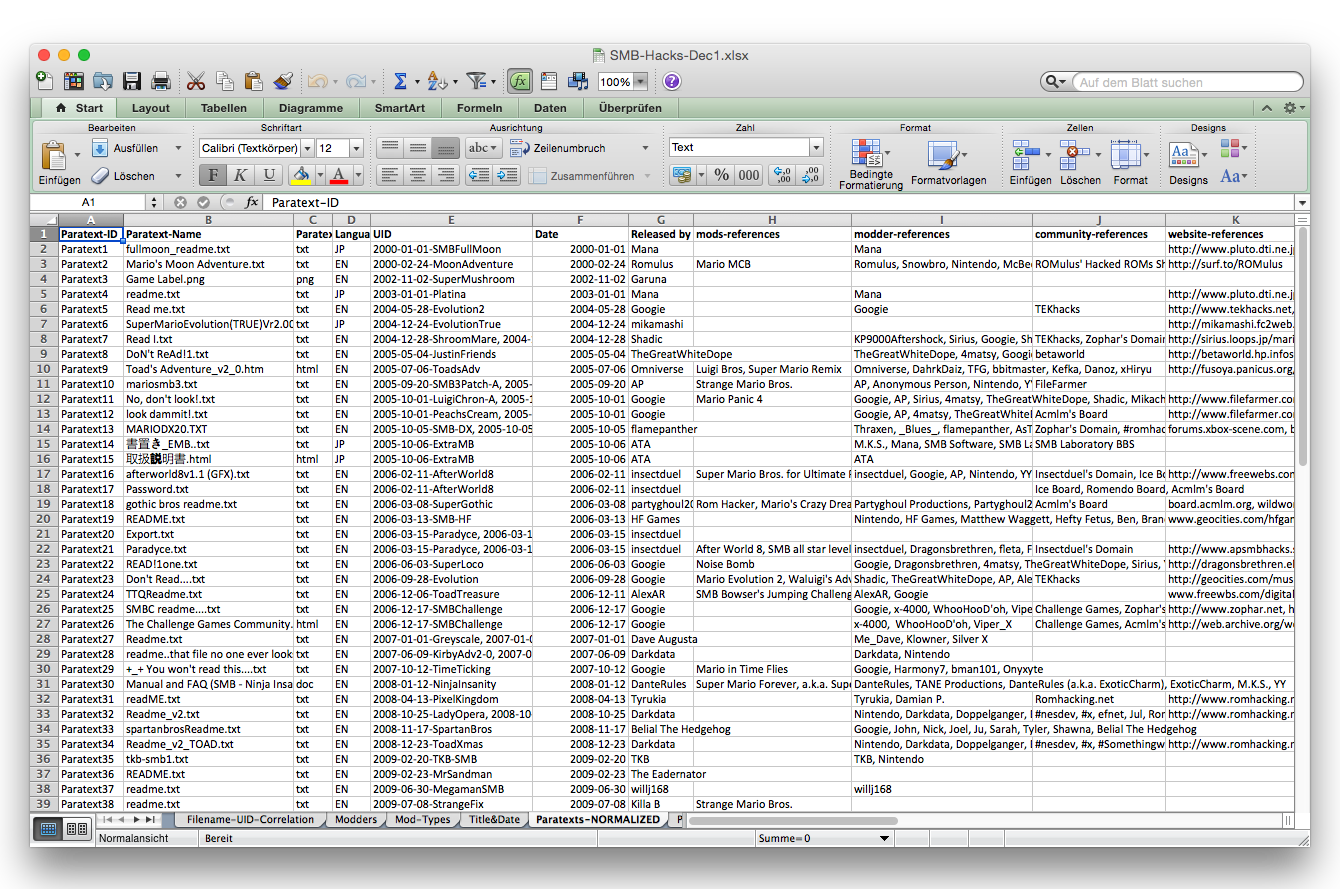This screenshot has width=1340, height=889.
Task: Open the font size 12 dropdown
Action: tap(355, 148)
